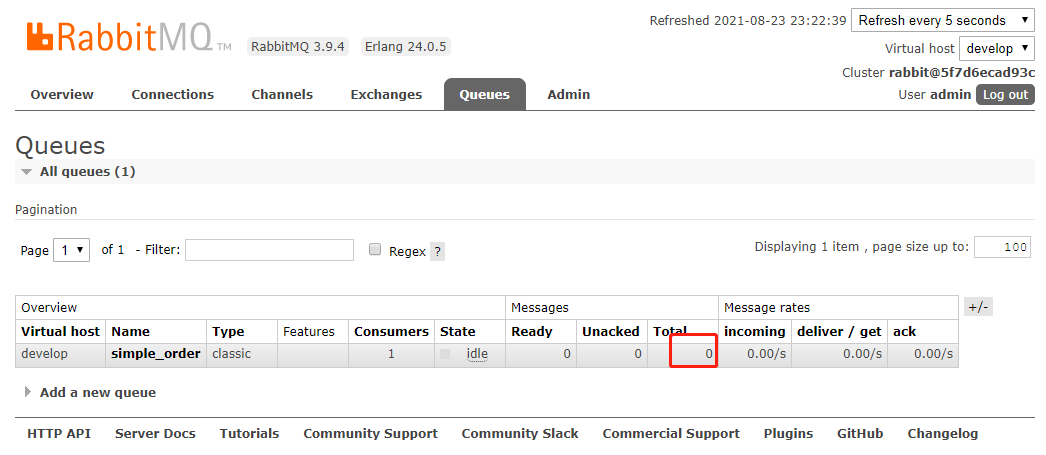Open the Changelog footer link

[x=943, y=434]
